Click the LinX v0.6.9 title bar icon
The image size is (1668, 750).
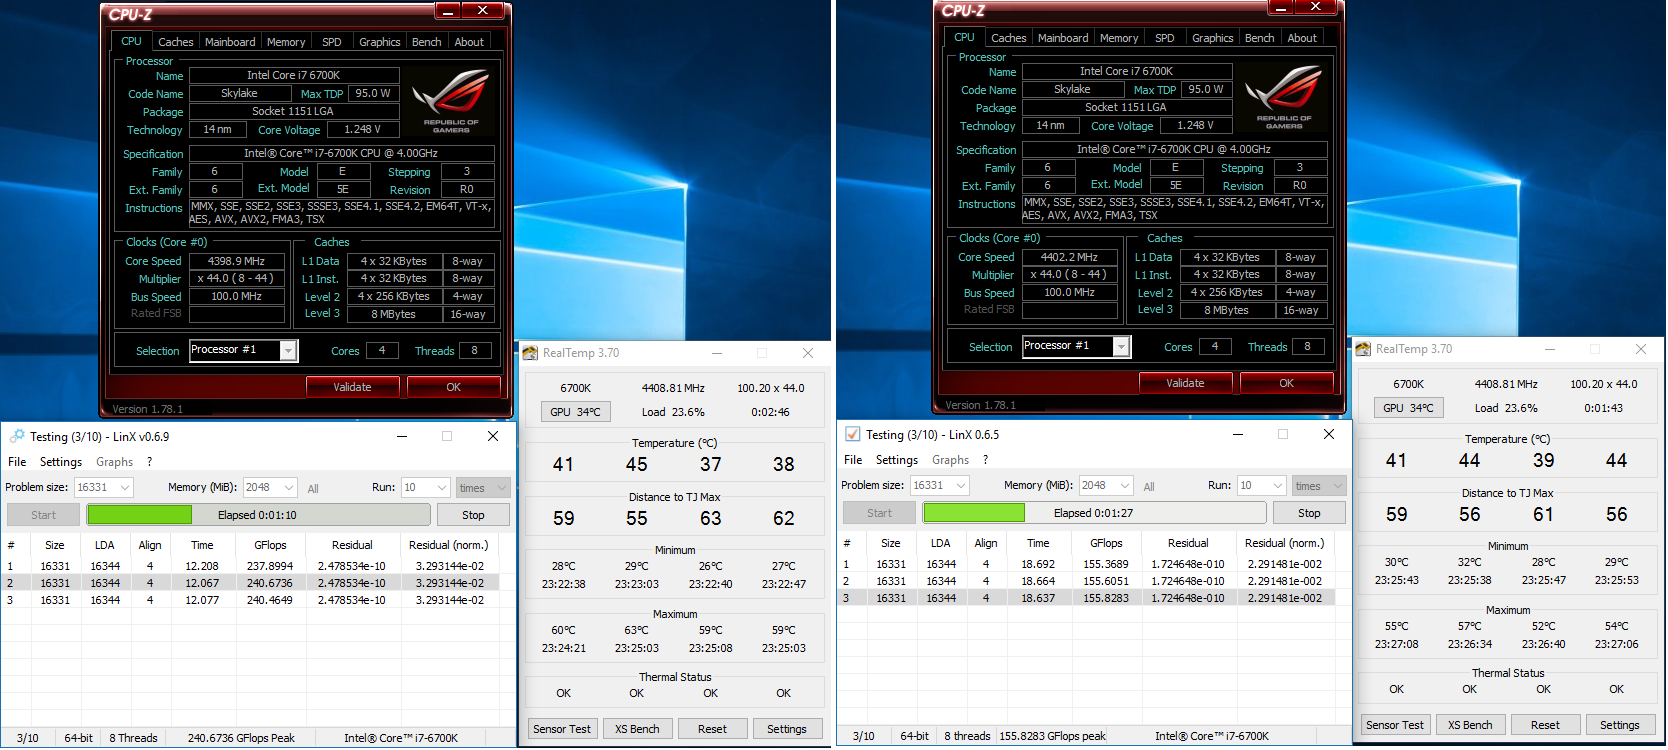[17, 437]
